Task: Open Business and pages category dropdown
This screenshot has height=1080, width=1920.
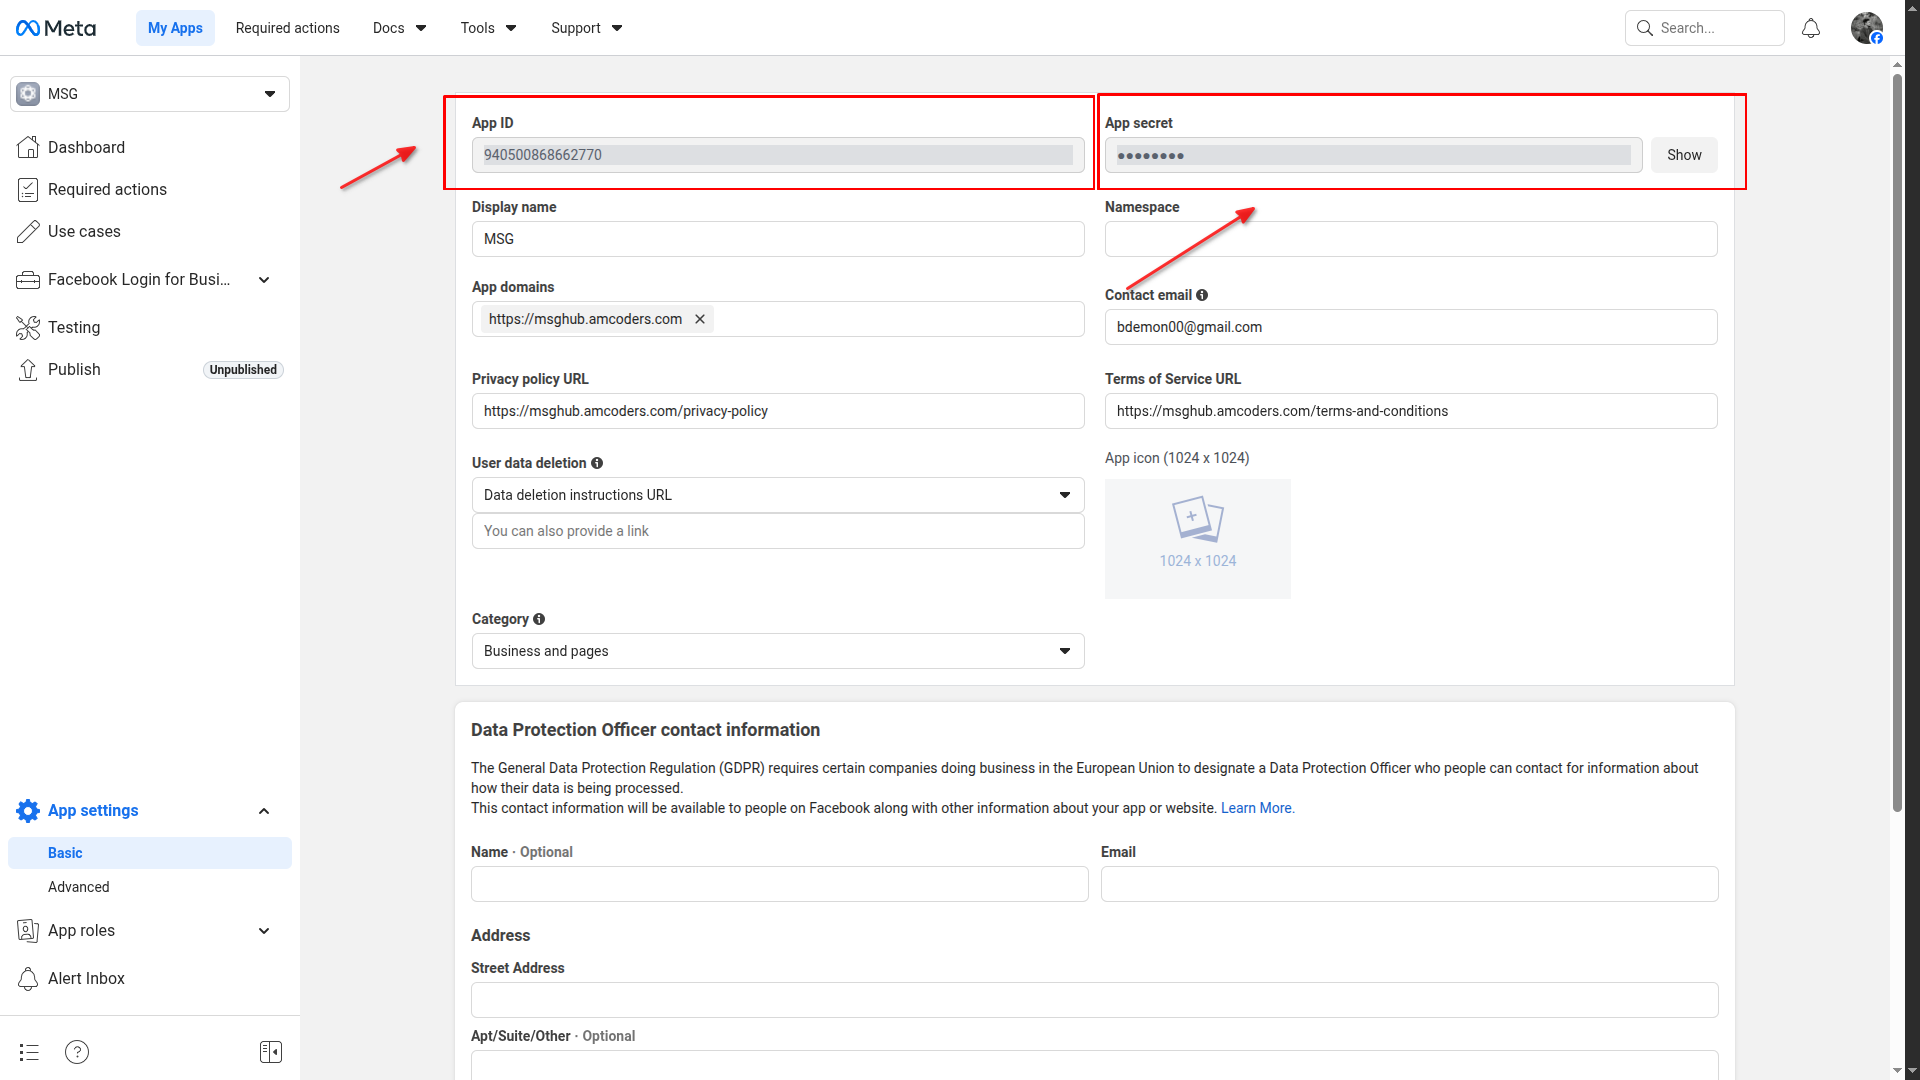Action: 777,651
